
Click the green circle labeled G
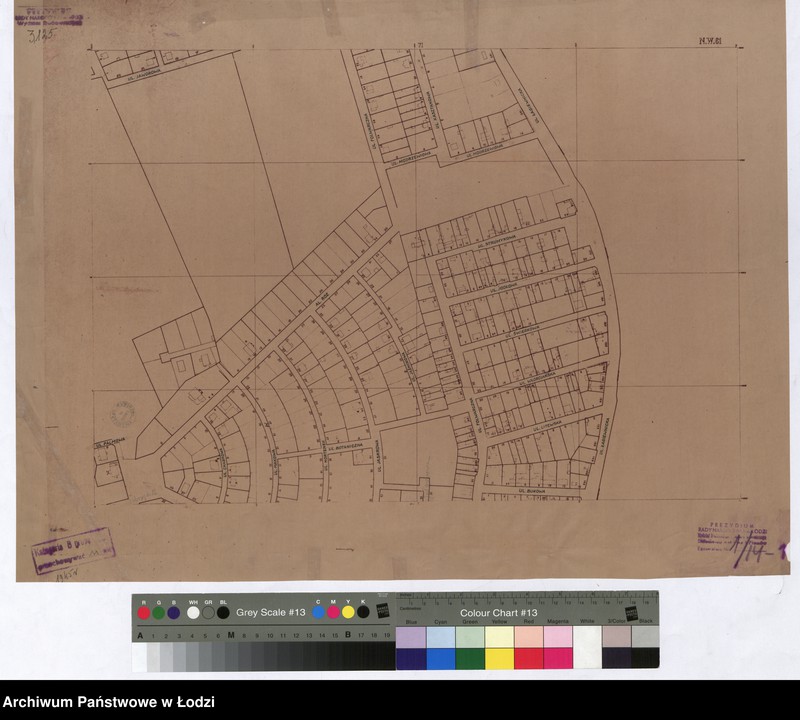pyautogui.click(x=159, y=612)
